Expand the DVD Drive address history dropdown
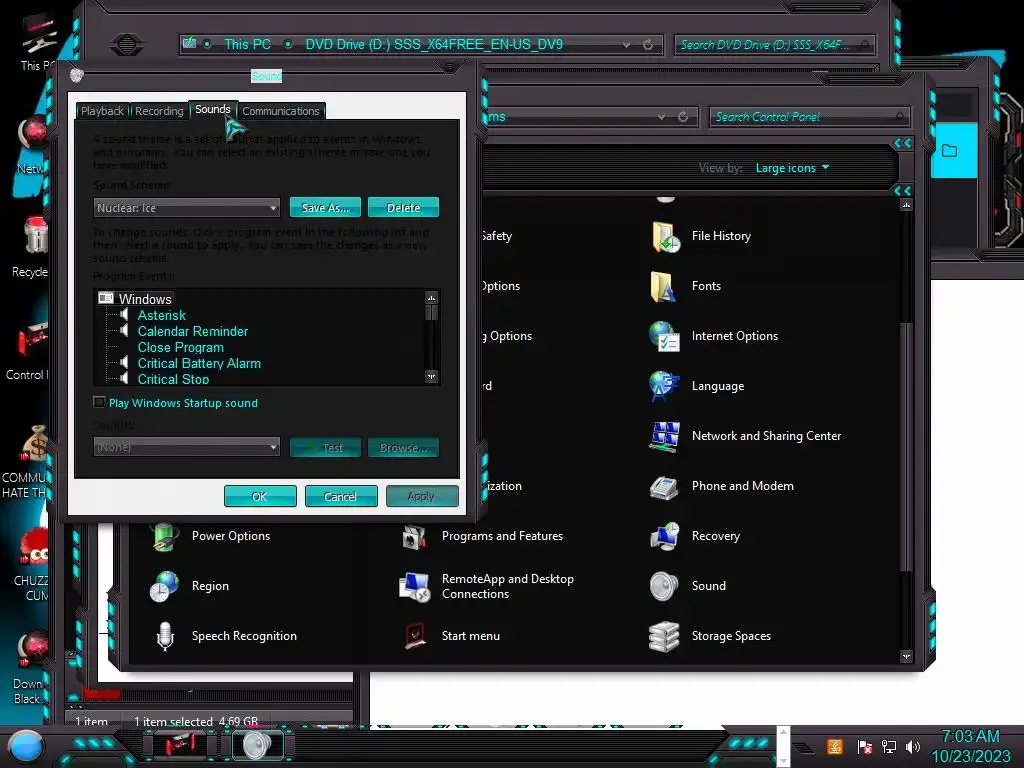The image size is (1024, 768). [626, 44]
